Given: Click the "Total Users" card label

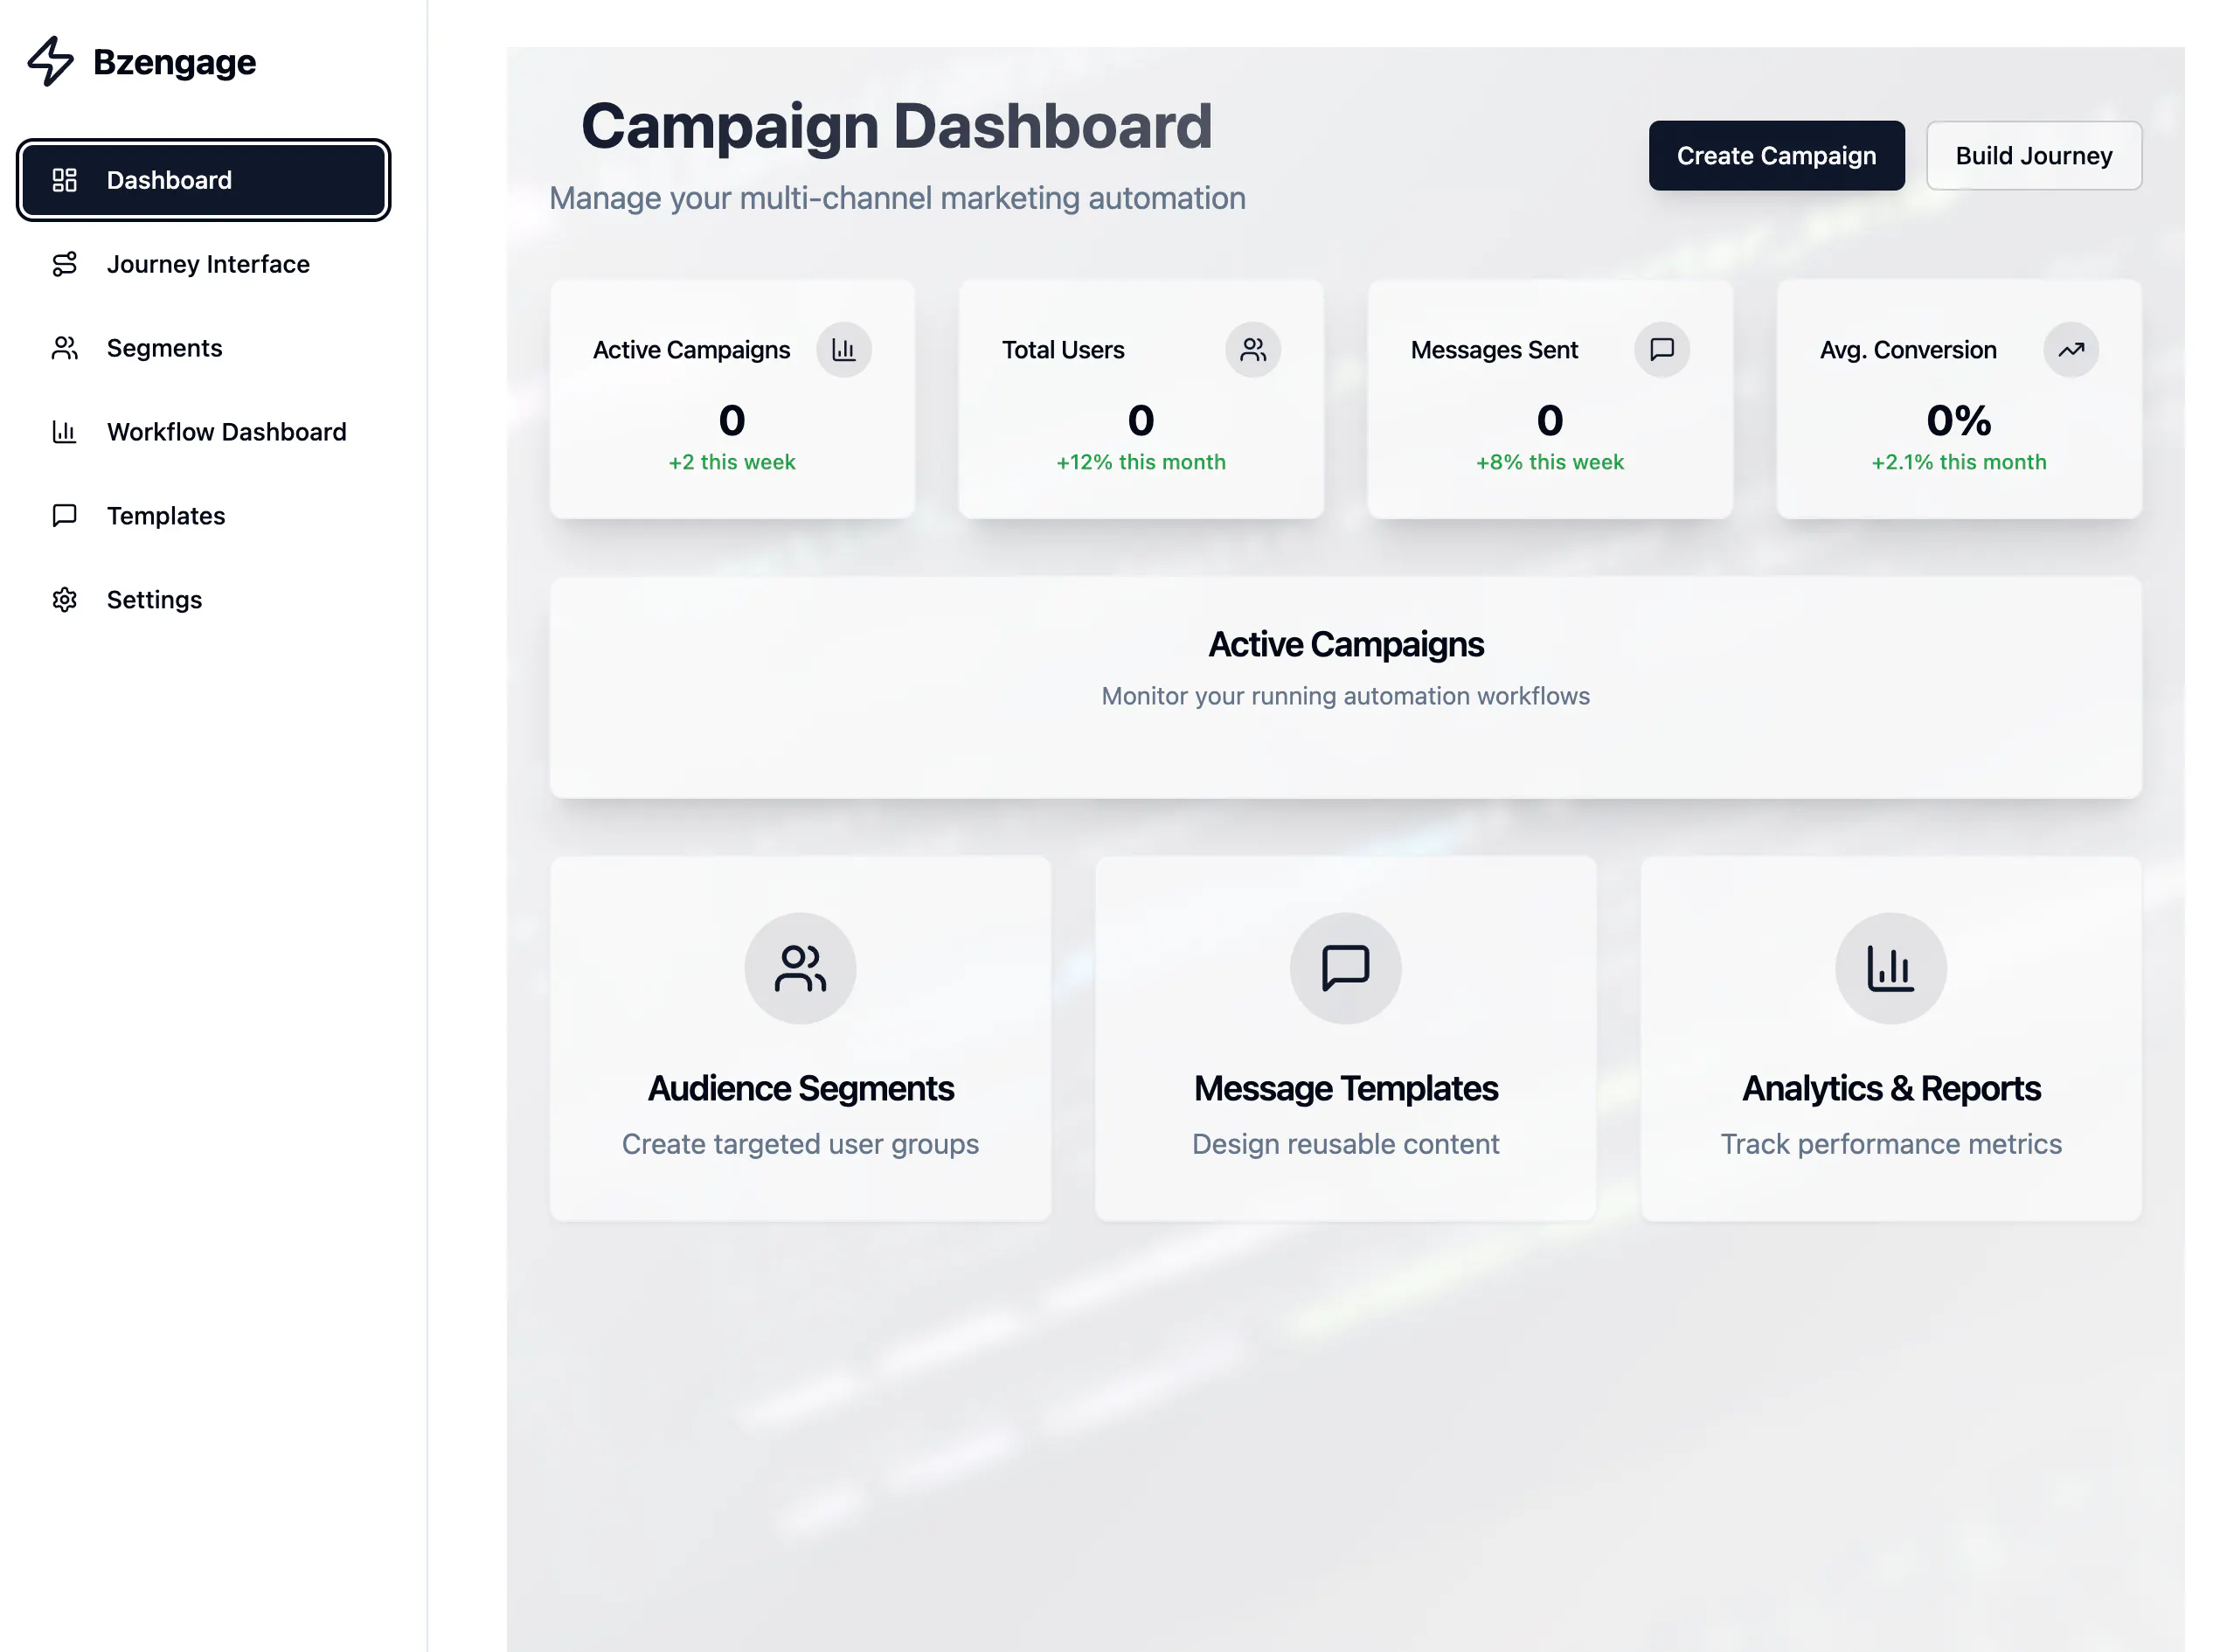Looking at the screenshot, I should [x=1063, y=350].
